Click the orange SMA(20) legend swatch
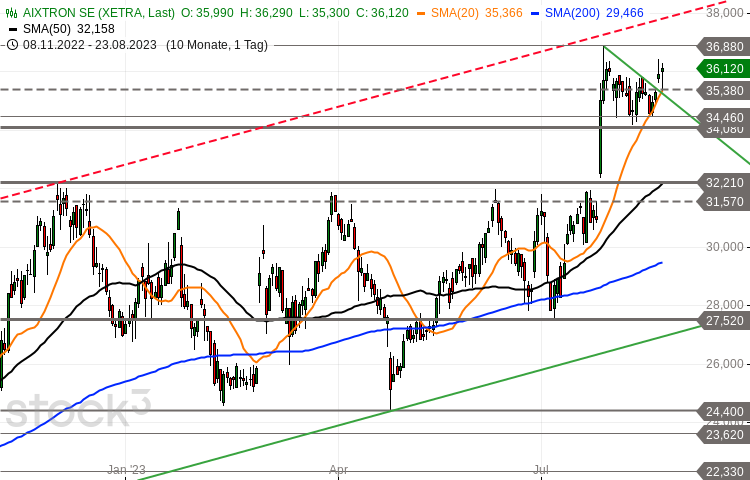 pyautogui.click(x=421, y=12)
